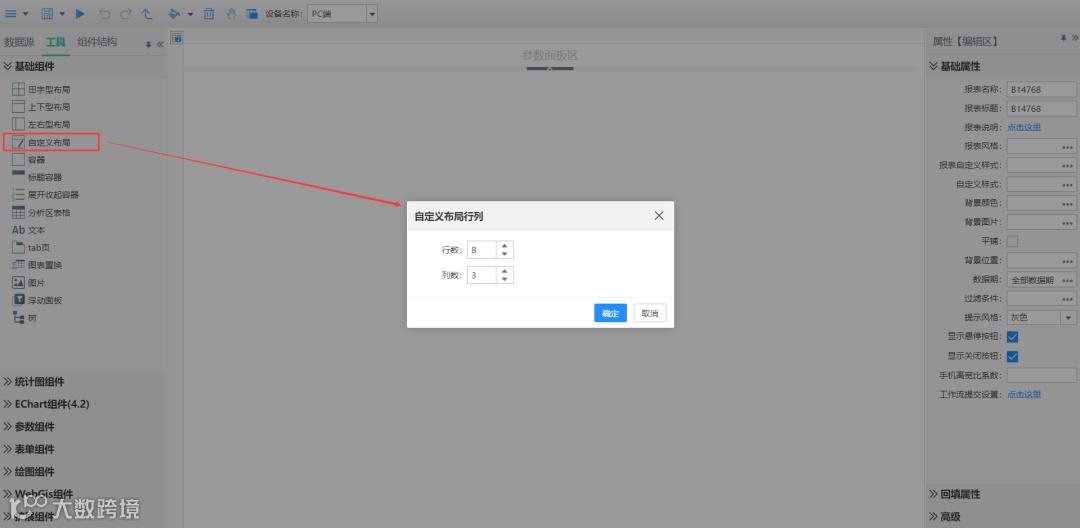Click 取消 in the layout dialog
This screenshot has height=528, width=1080.
(x=650, y=313)
